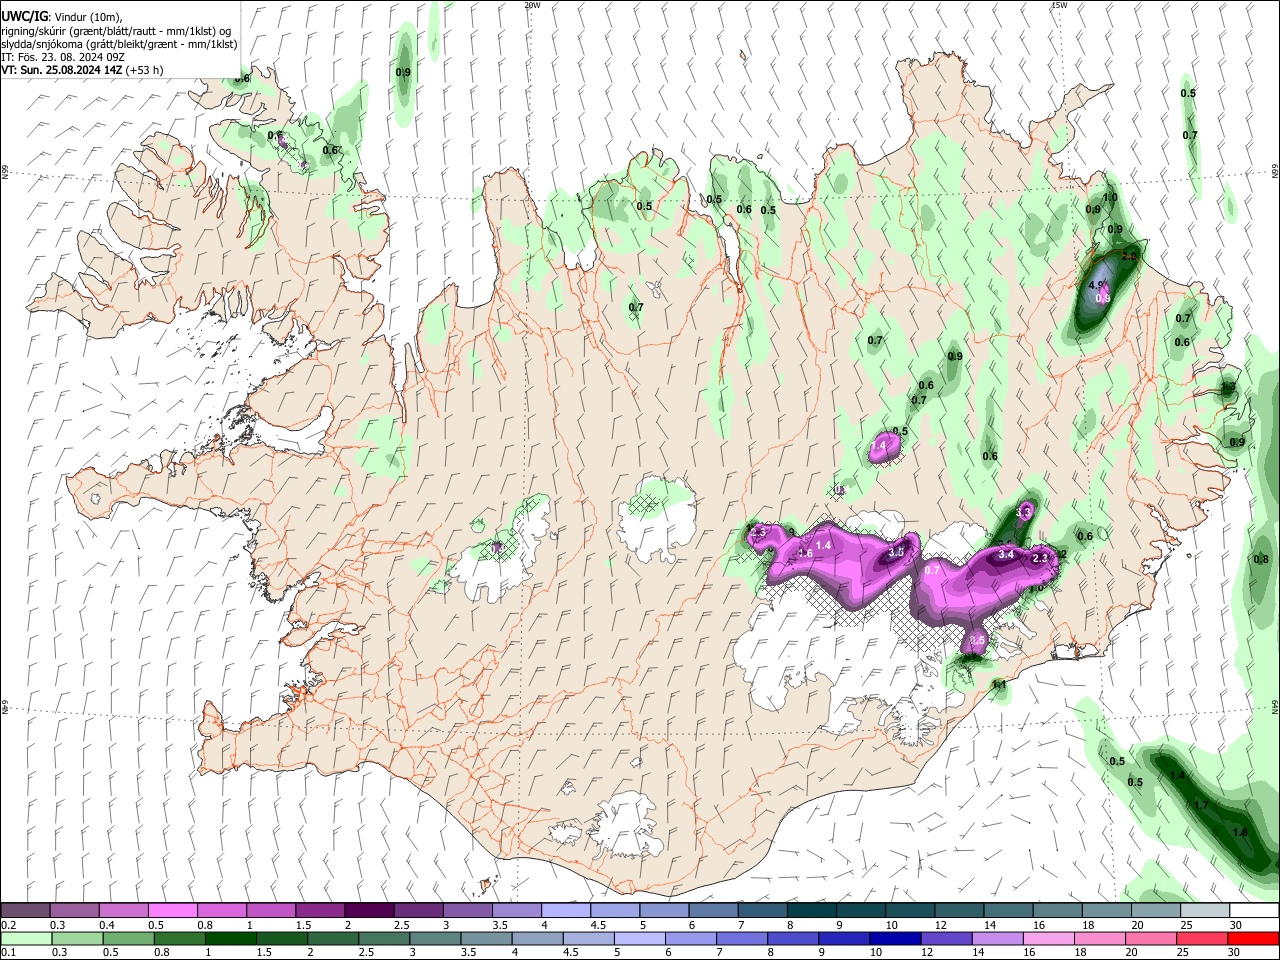Pick the bright red 30 mm rain swatch
Image resolution: width=1280 pixels, height=960 pixels.
1253,938
